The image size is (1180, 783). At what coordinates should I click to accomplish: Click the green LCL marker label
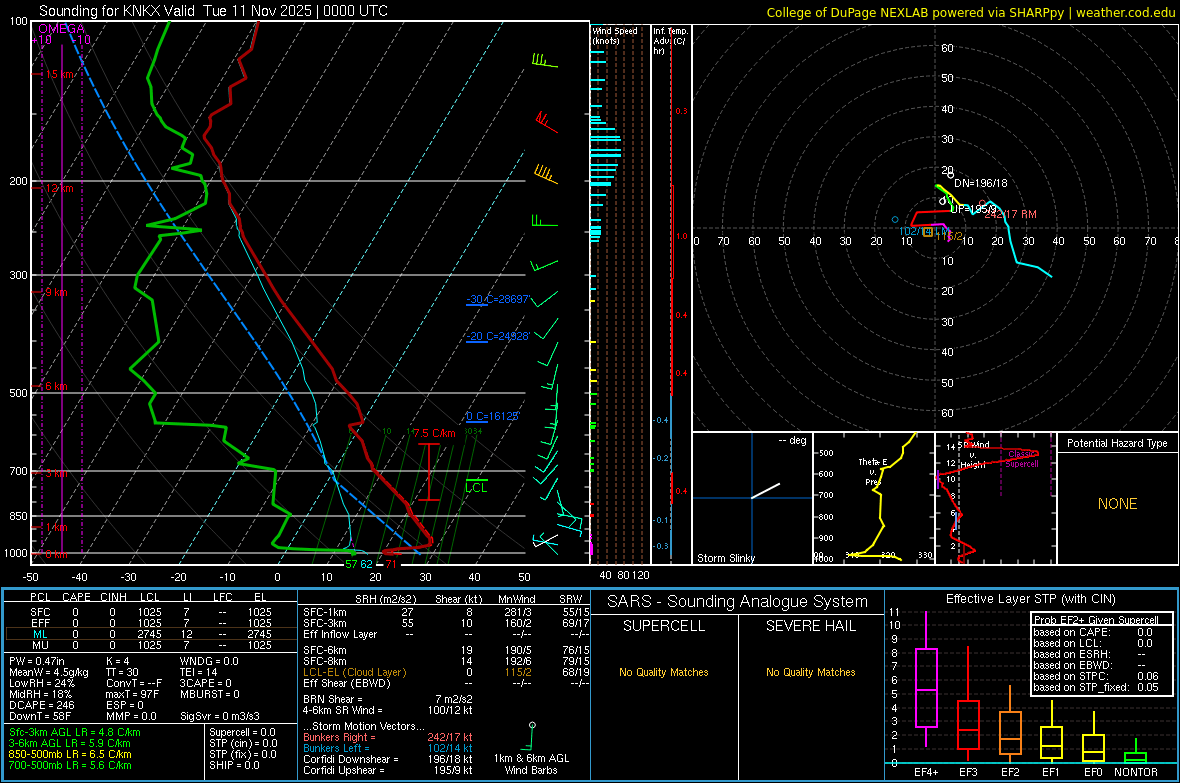click(476, 488)
